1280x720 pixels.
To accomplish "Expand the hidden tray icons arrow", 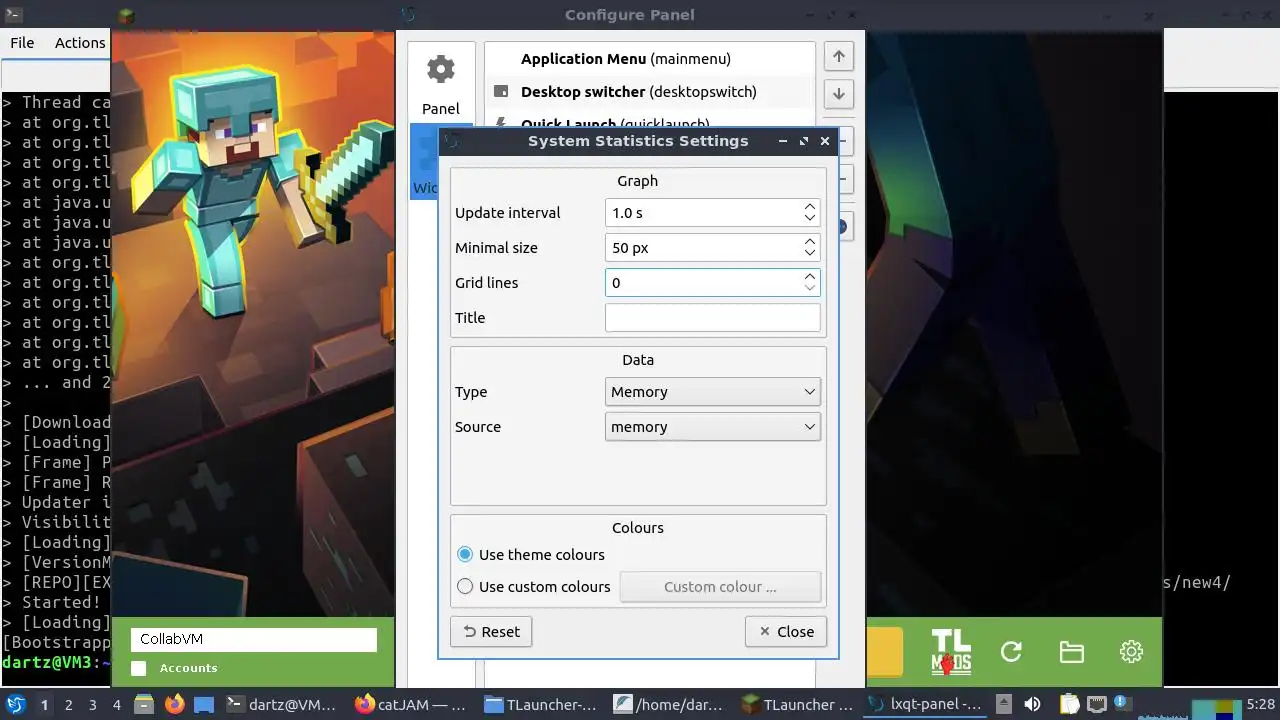I will coord(1005,704).
